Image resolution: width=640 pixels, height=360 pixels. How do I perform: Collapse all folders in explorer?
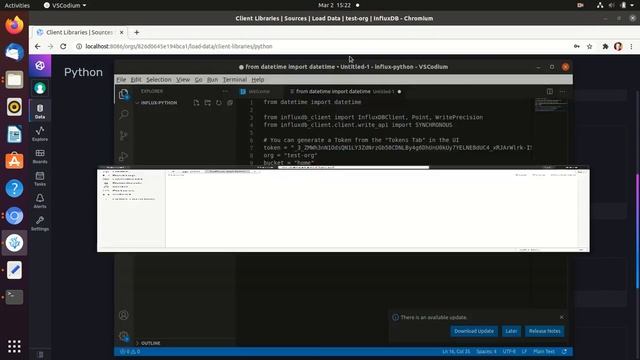tap(230, 103)
